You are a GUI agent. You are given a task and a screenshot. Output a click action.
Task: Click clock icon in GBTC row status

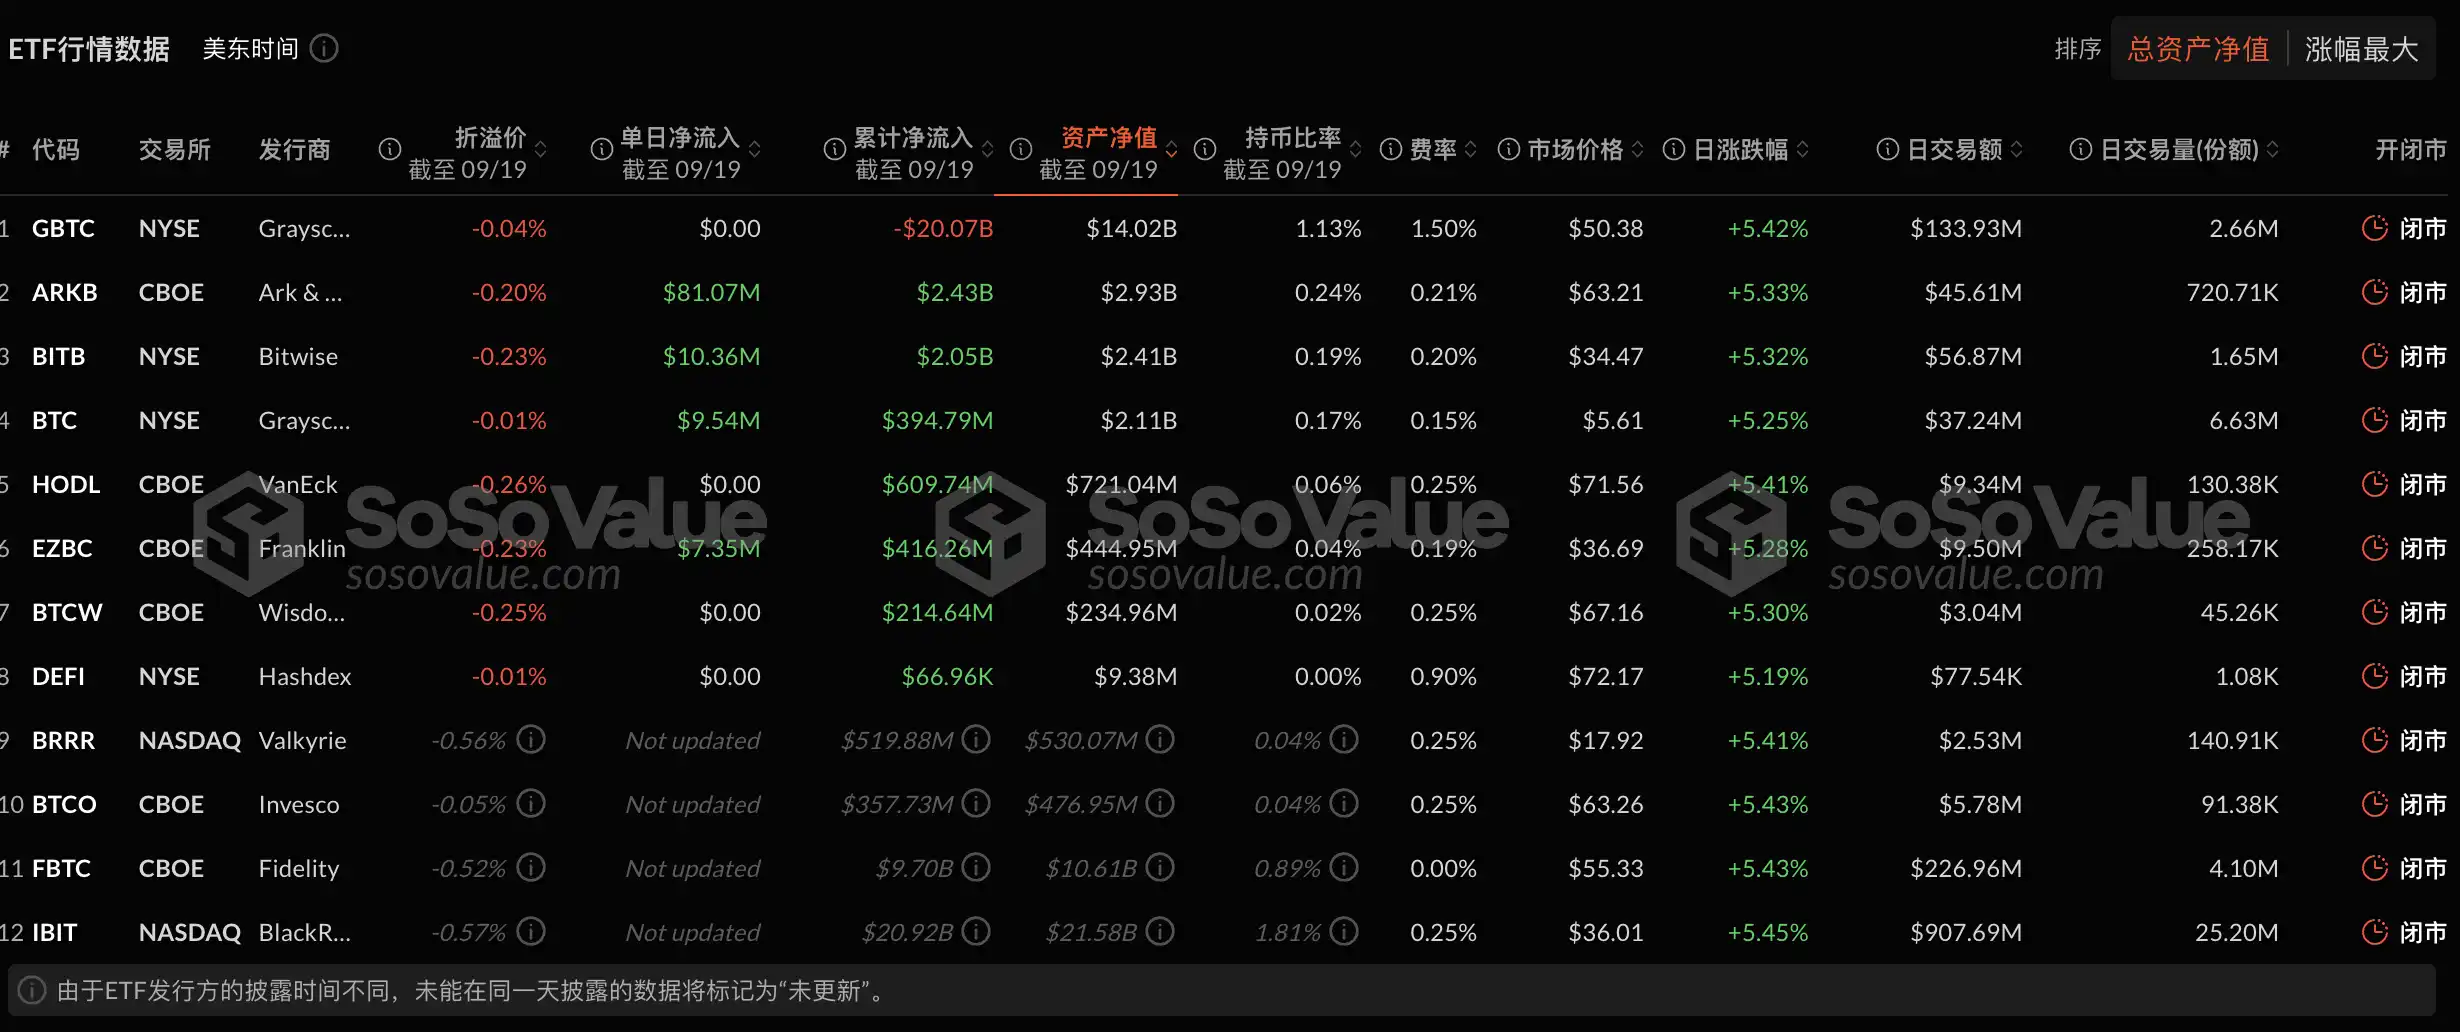(2374, 228)
